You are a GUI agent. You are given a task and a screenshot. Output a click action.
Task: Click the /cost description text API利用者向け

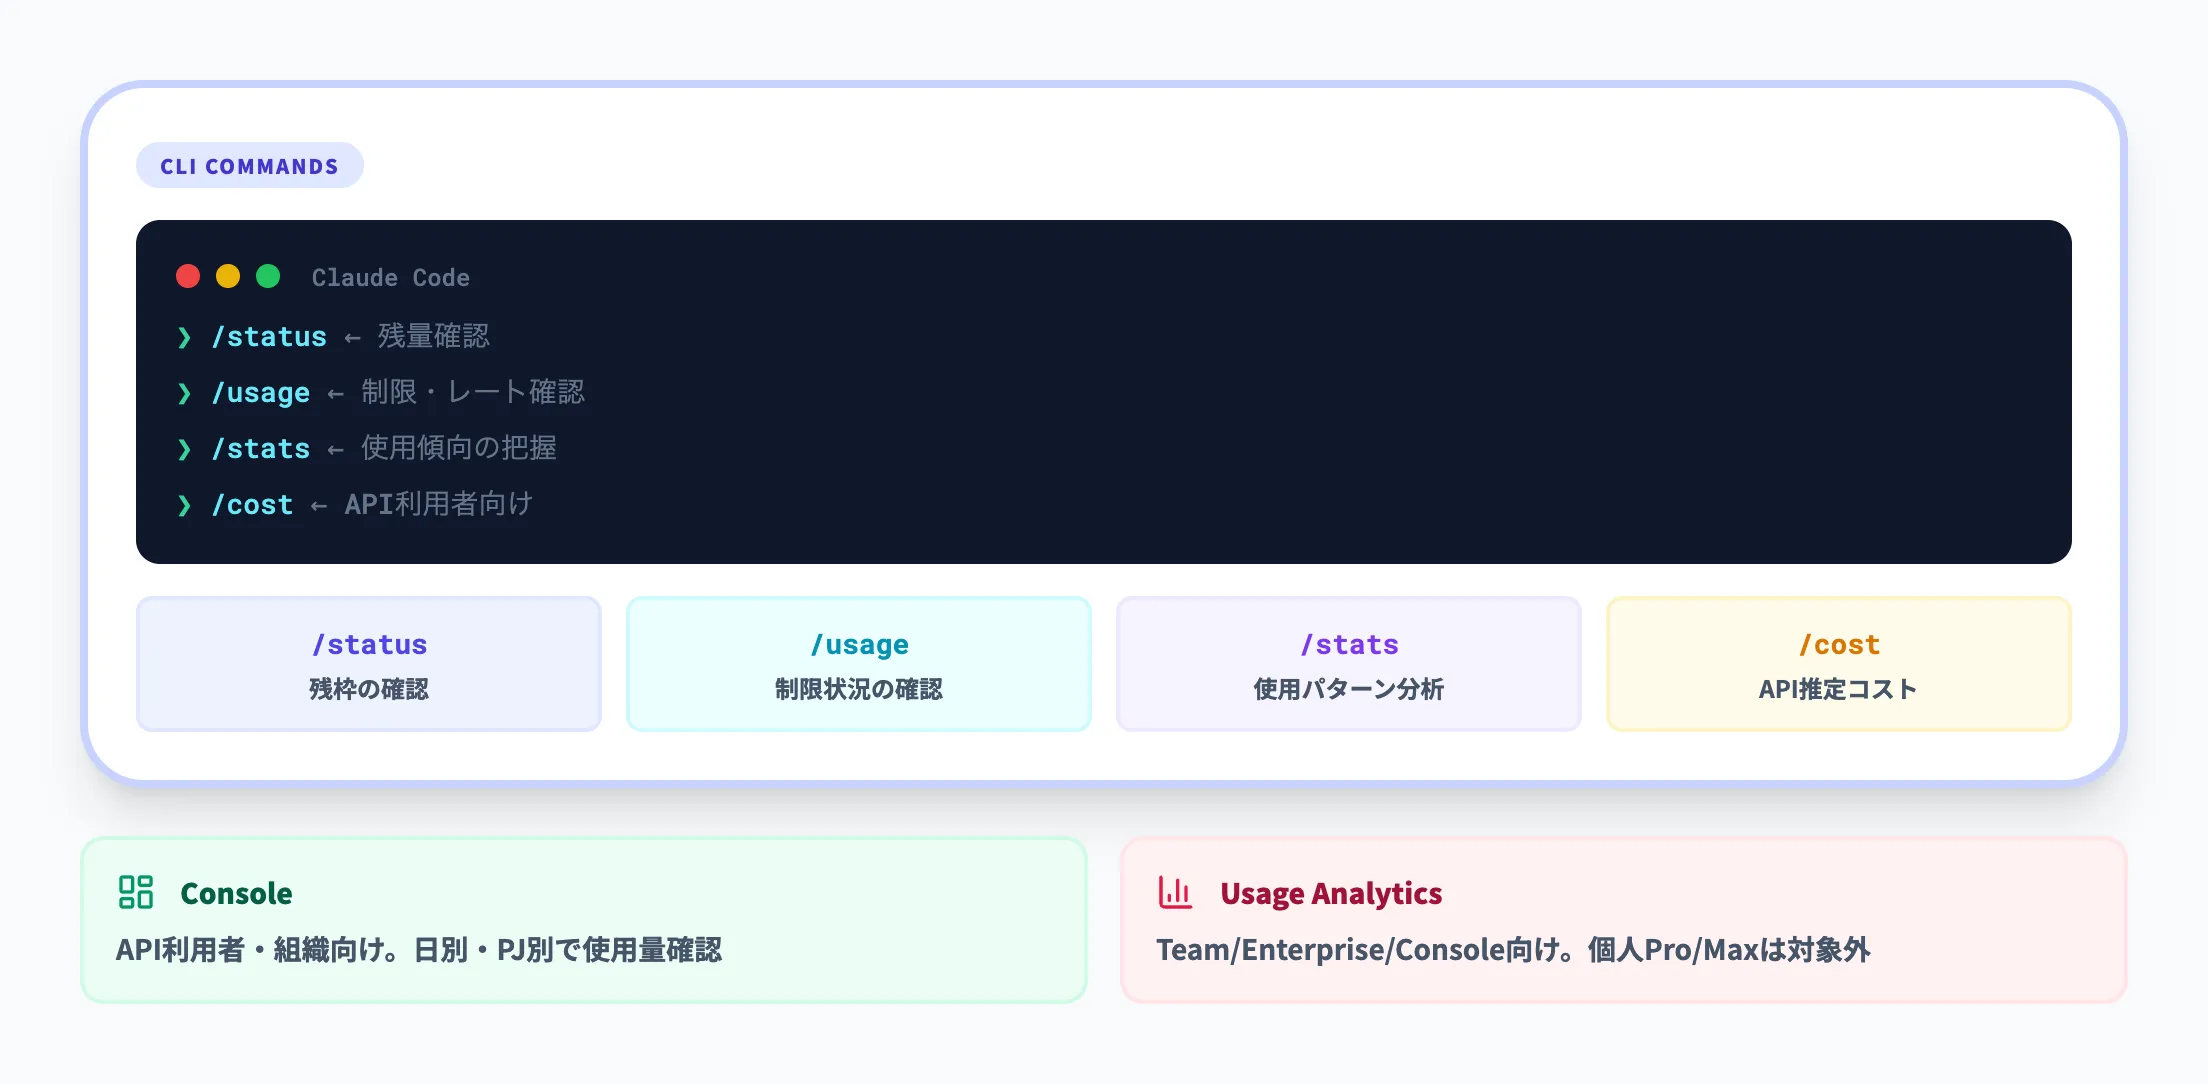coord(438,505)
